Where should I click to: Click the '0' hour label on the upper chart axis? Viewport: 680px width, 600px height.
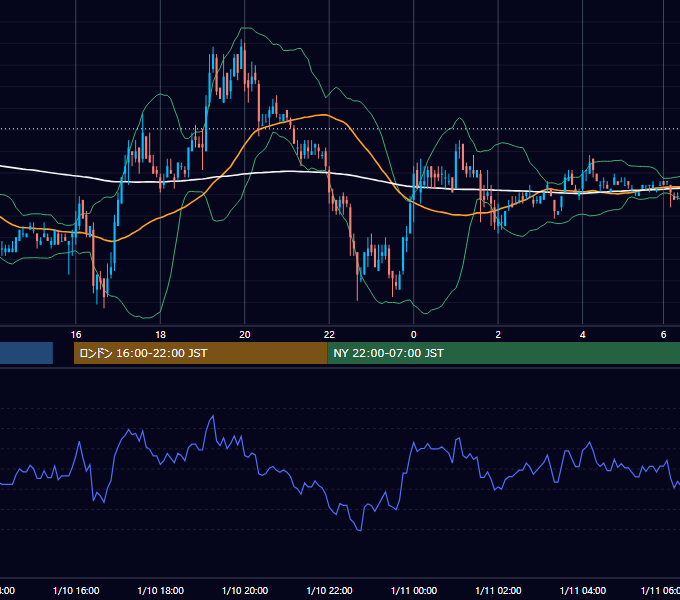(x=413, y=335)
